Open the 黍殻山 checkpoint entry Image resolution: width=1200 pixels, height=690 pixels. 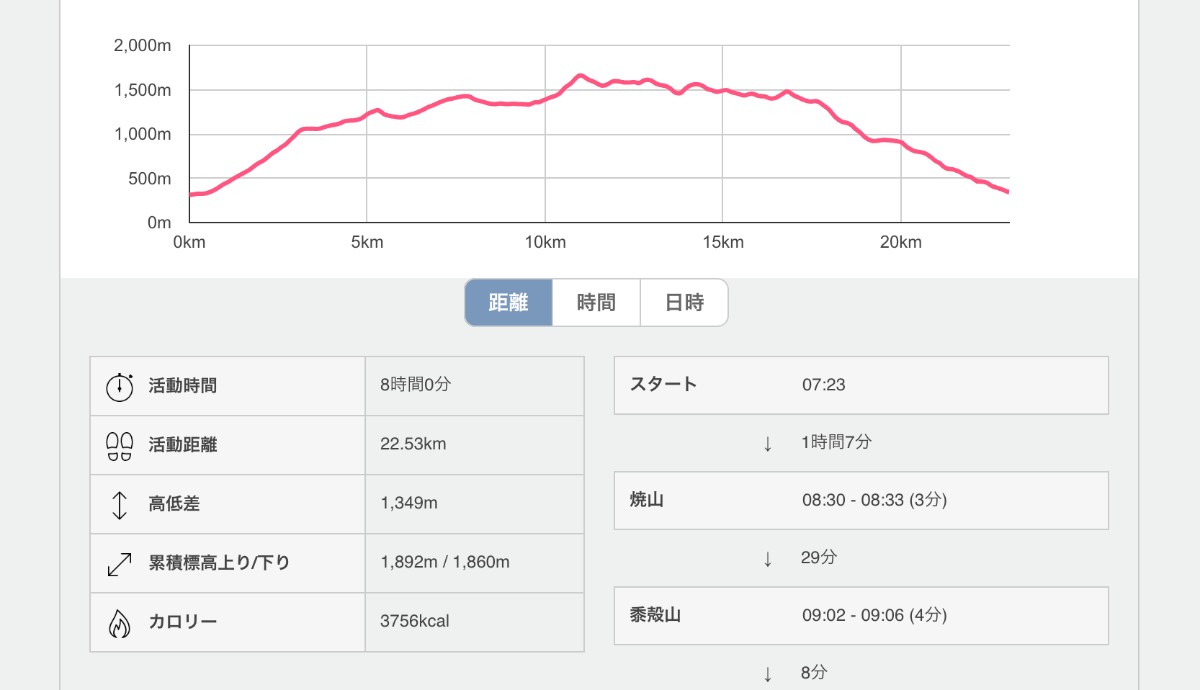tap(860, 615)
